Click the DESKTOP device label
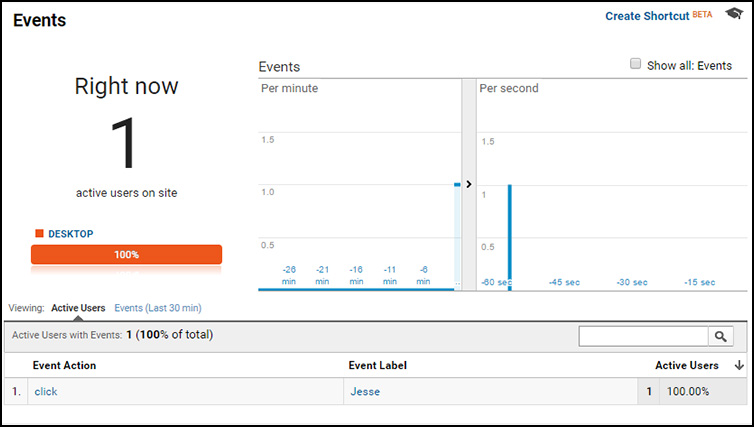Screen dimensions: 754x427 (x=70, y=234)
